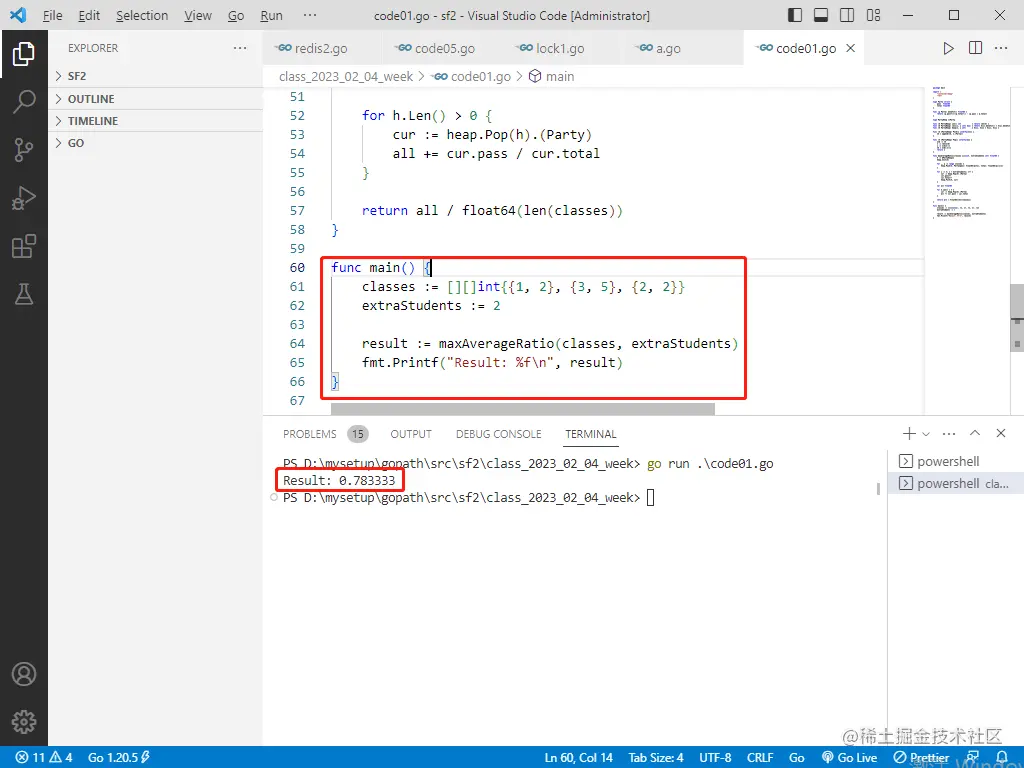Open the Edit menu
The height and width of the screenshot is (768, 1024).
tap(89, 15)
